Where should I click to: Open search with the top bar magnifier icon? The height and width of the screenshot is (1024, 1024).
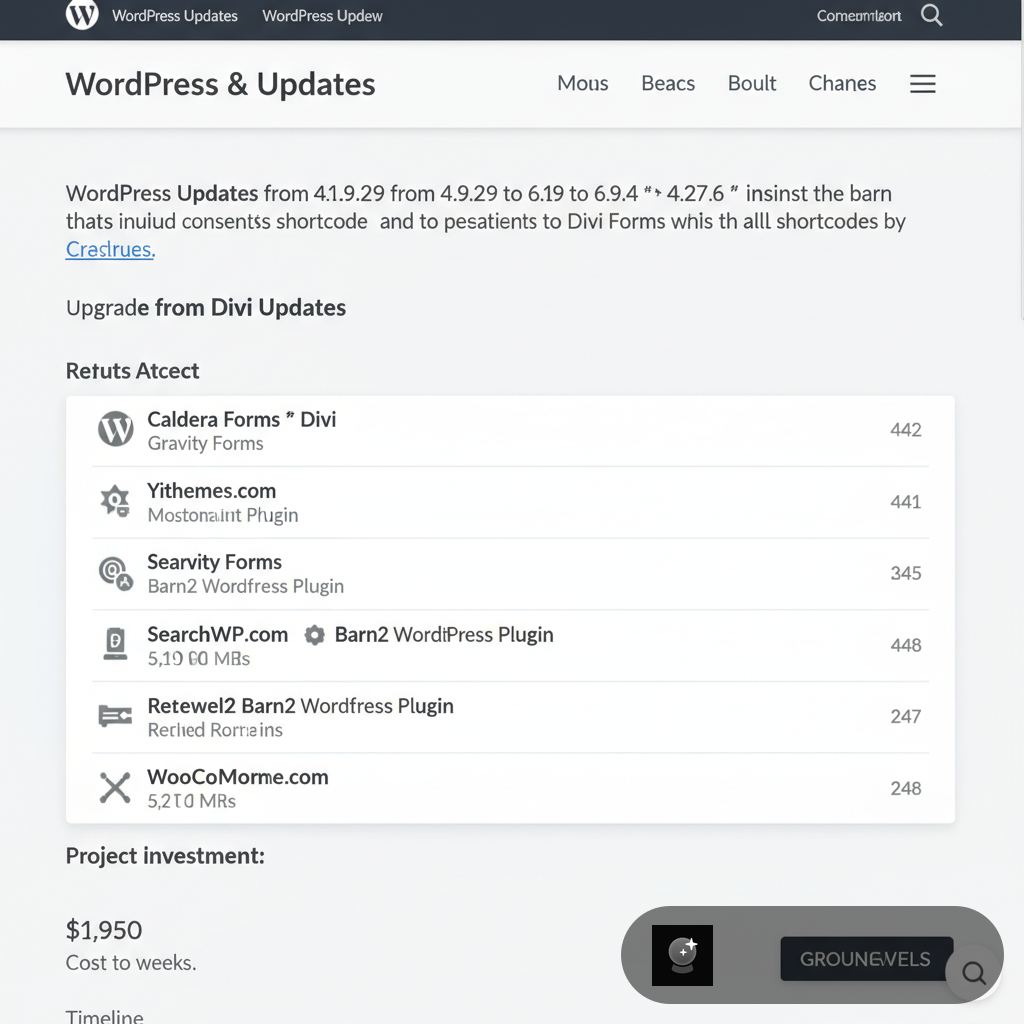(931, 15)
